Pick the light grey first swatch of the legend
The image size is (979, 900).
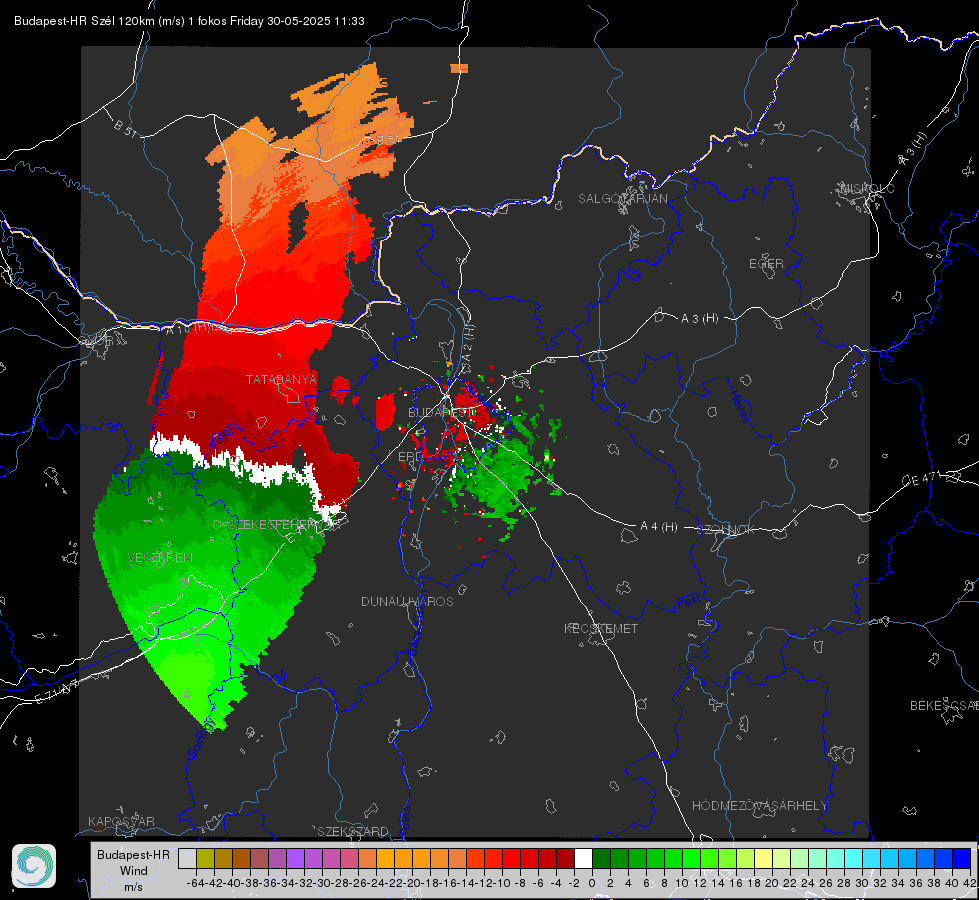coord(187,858)
